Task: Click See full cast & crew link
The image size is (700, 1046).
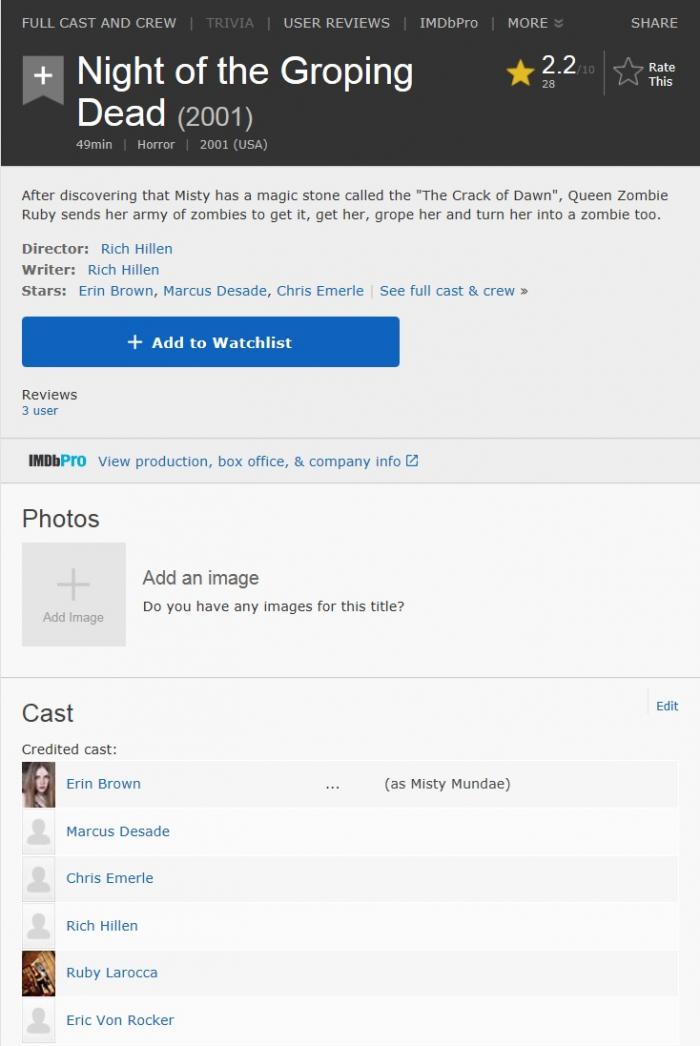Action: (454, 291)
